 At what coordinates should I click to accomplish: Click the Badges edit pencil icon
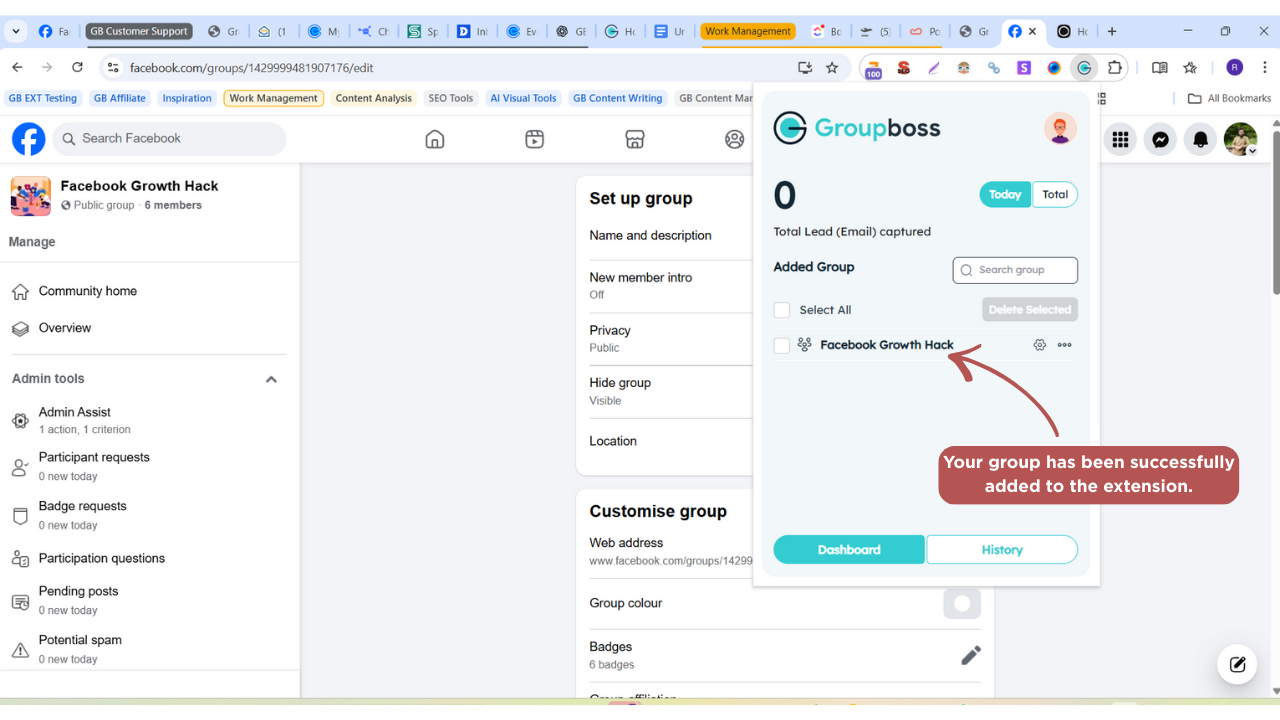[970, 655]
